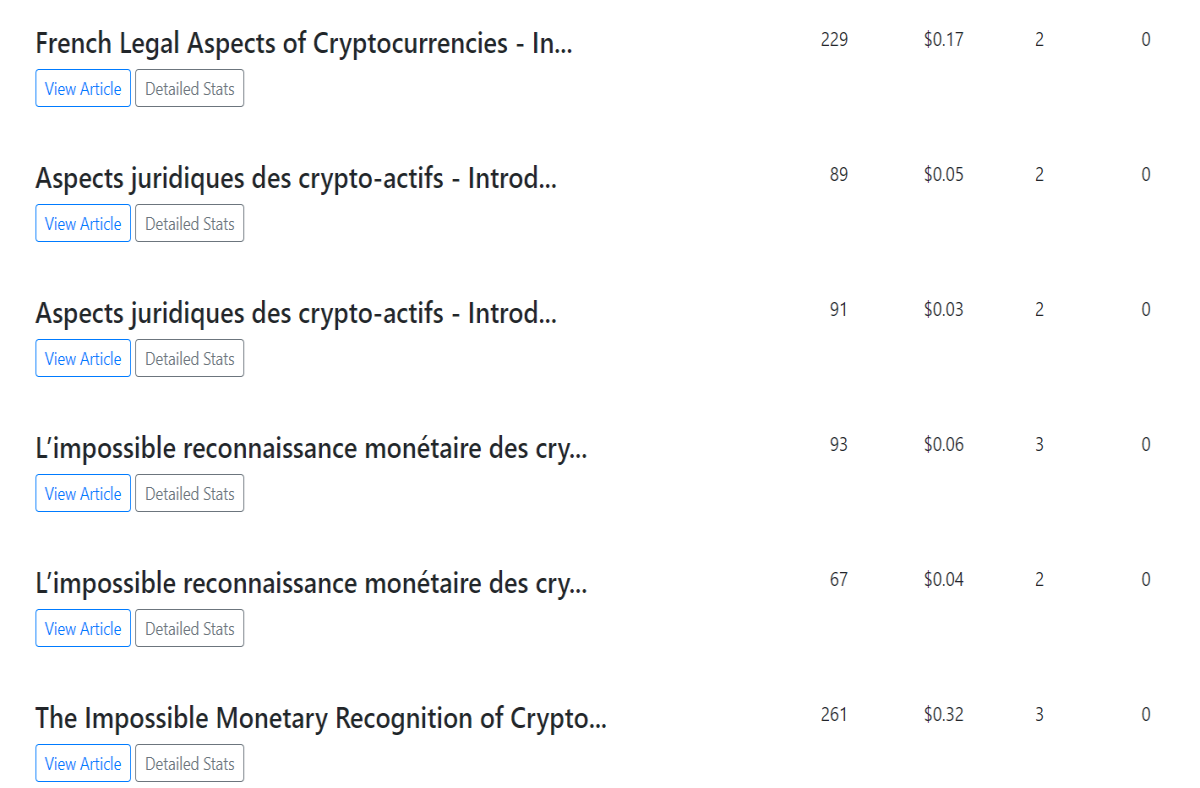Image resolution: width=1200 pixels, height=788 pixels.
Task: Click L'impossible reconnaissance monétaire title with 93 views
Action: (311, 449)
